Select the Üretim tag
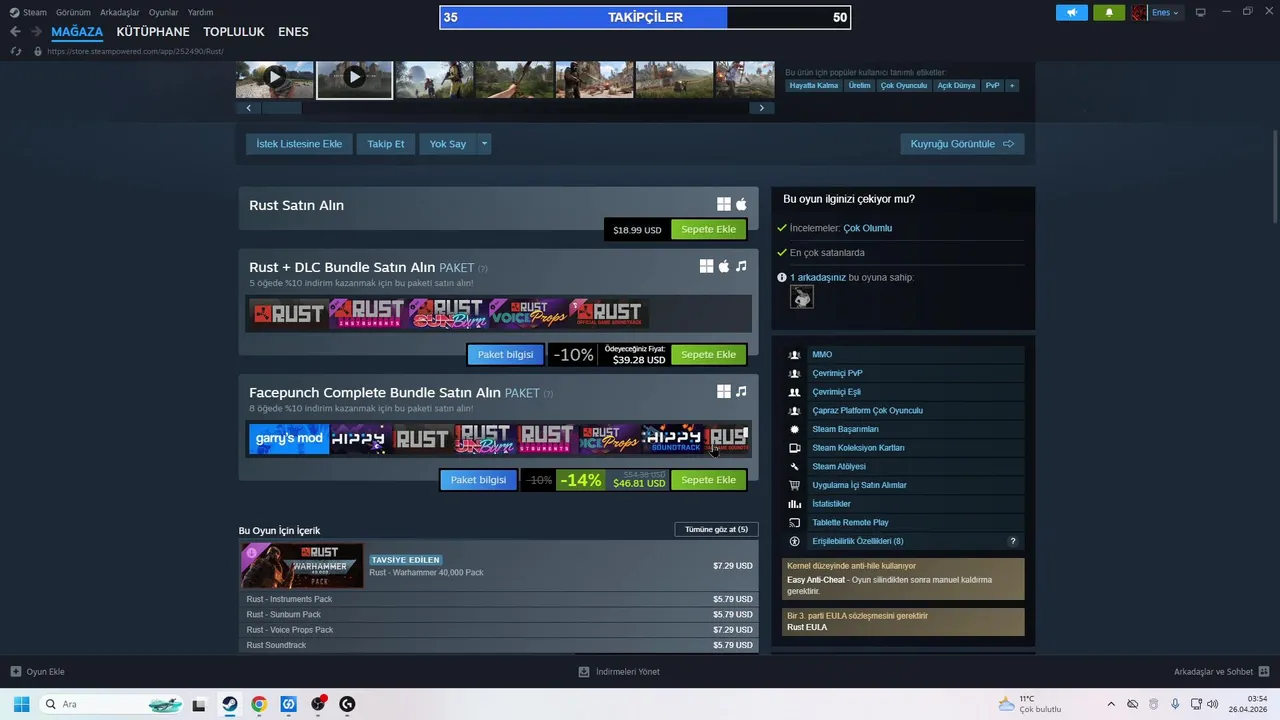1280x720 pixels. tap(860, 86)
